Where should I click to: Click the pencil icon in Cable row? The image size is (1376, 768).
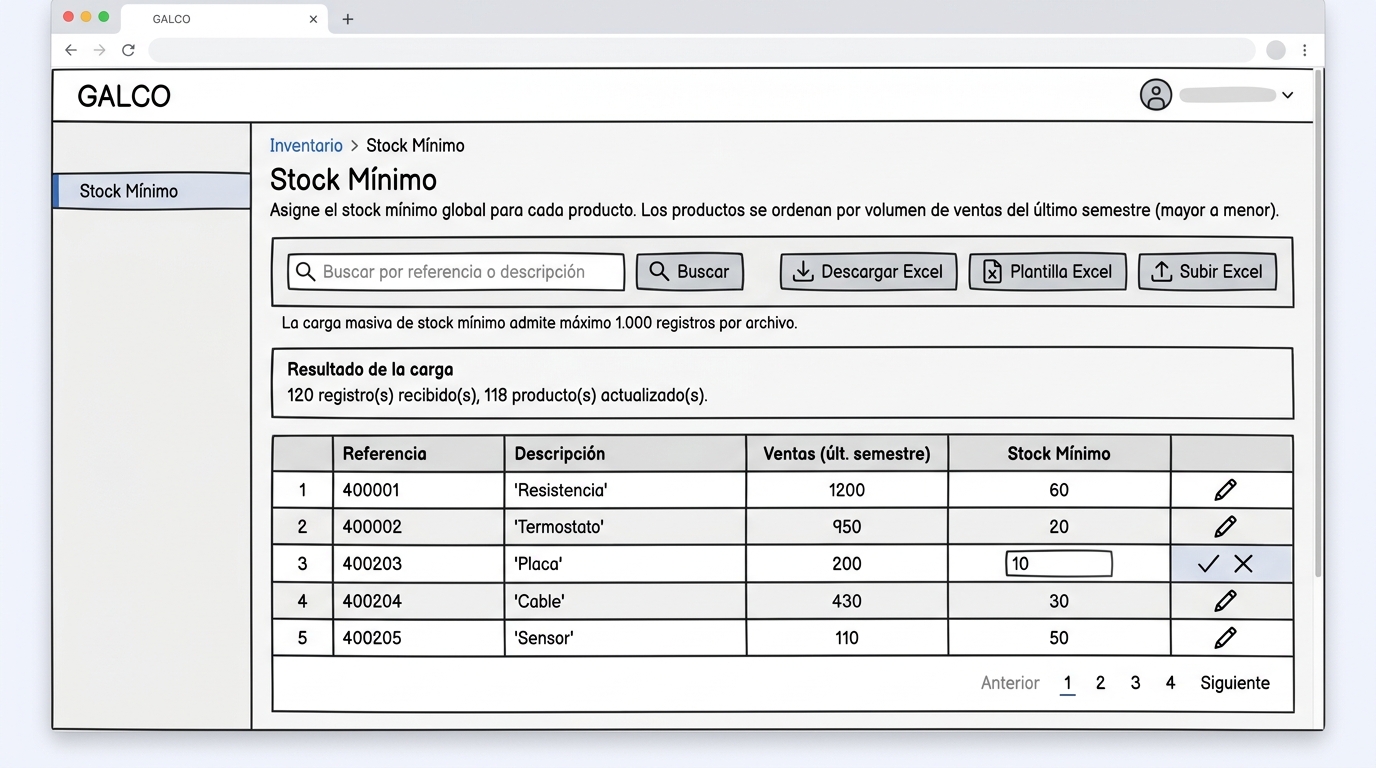1225,601
